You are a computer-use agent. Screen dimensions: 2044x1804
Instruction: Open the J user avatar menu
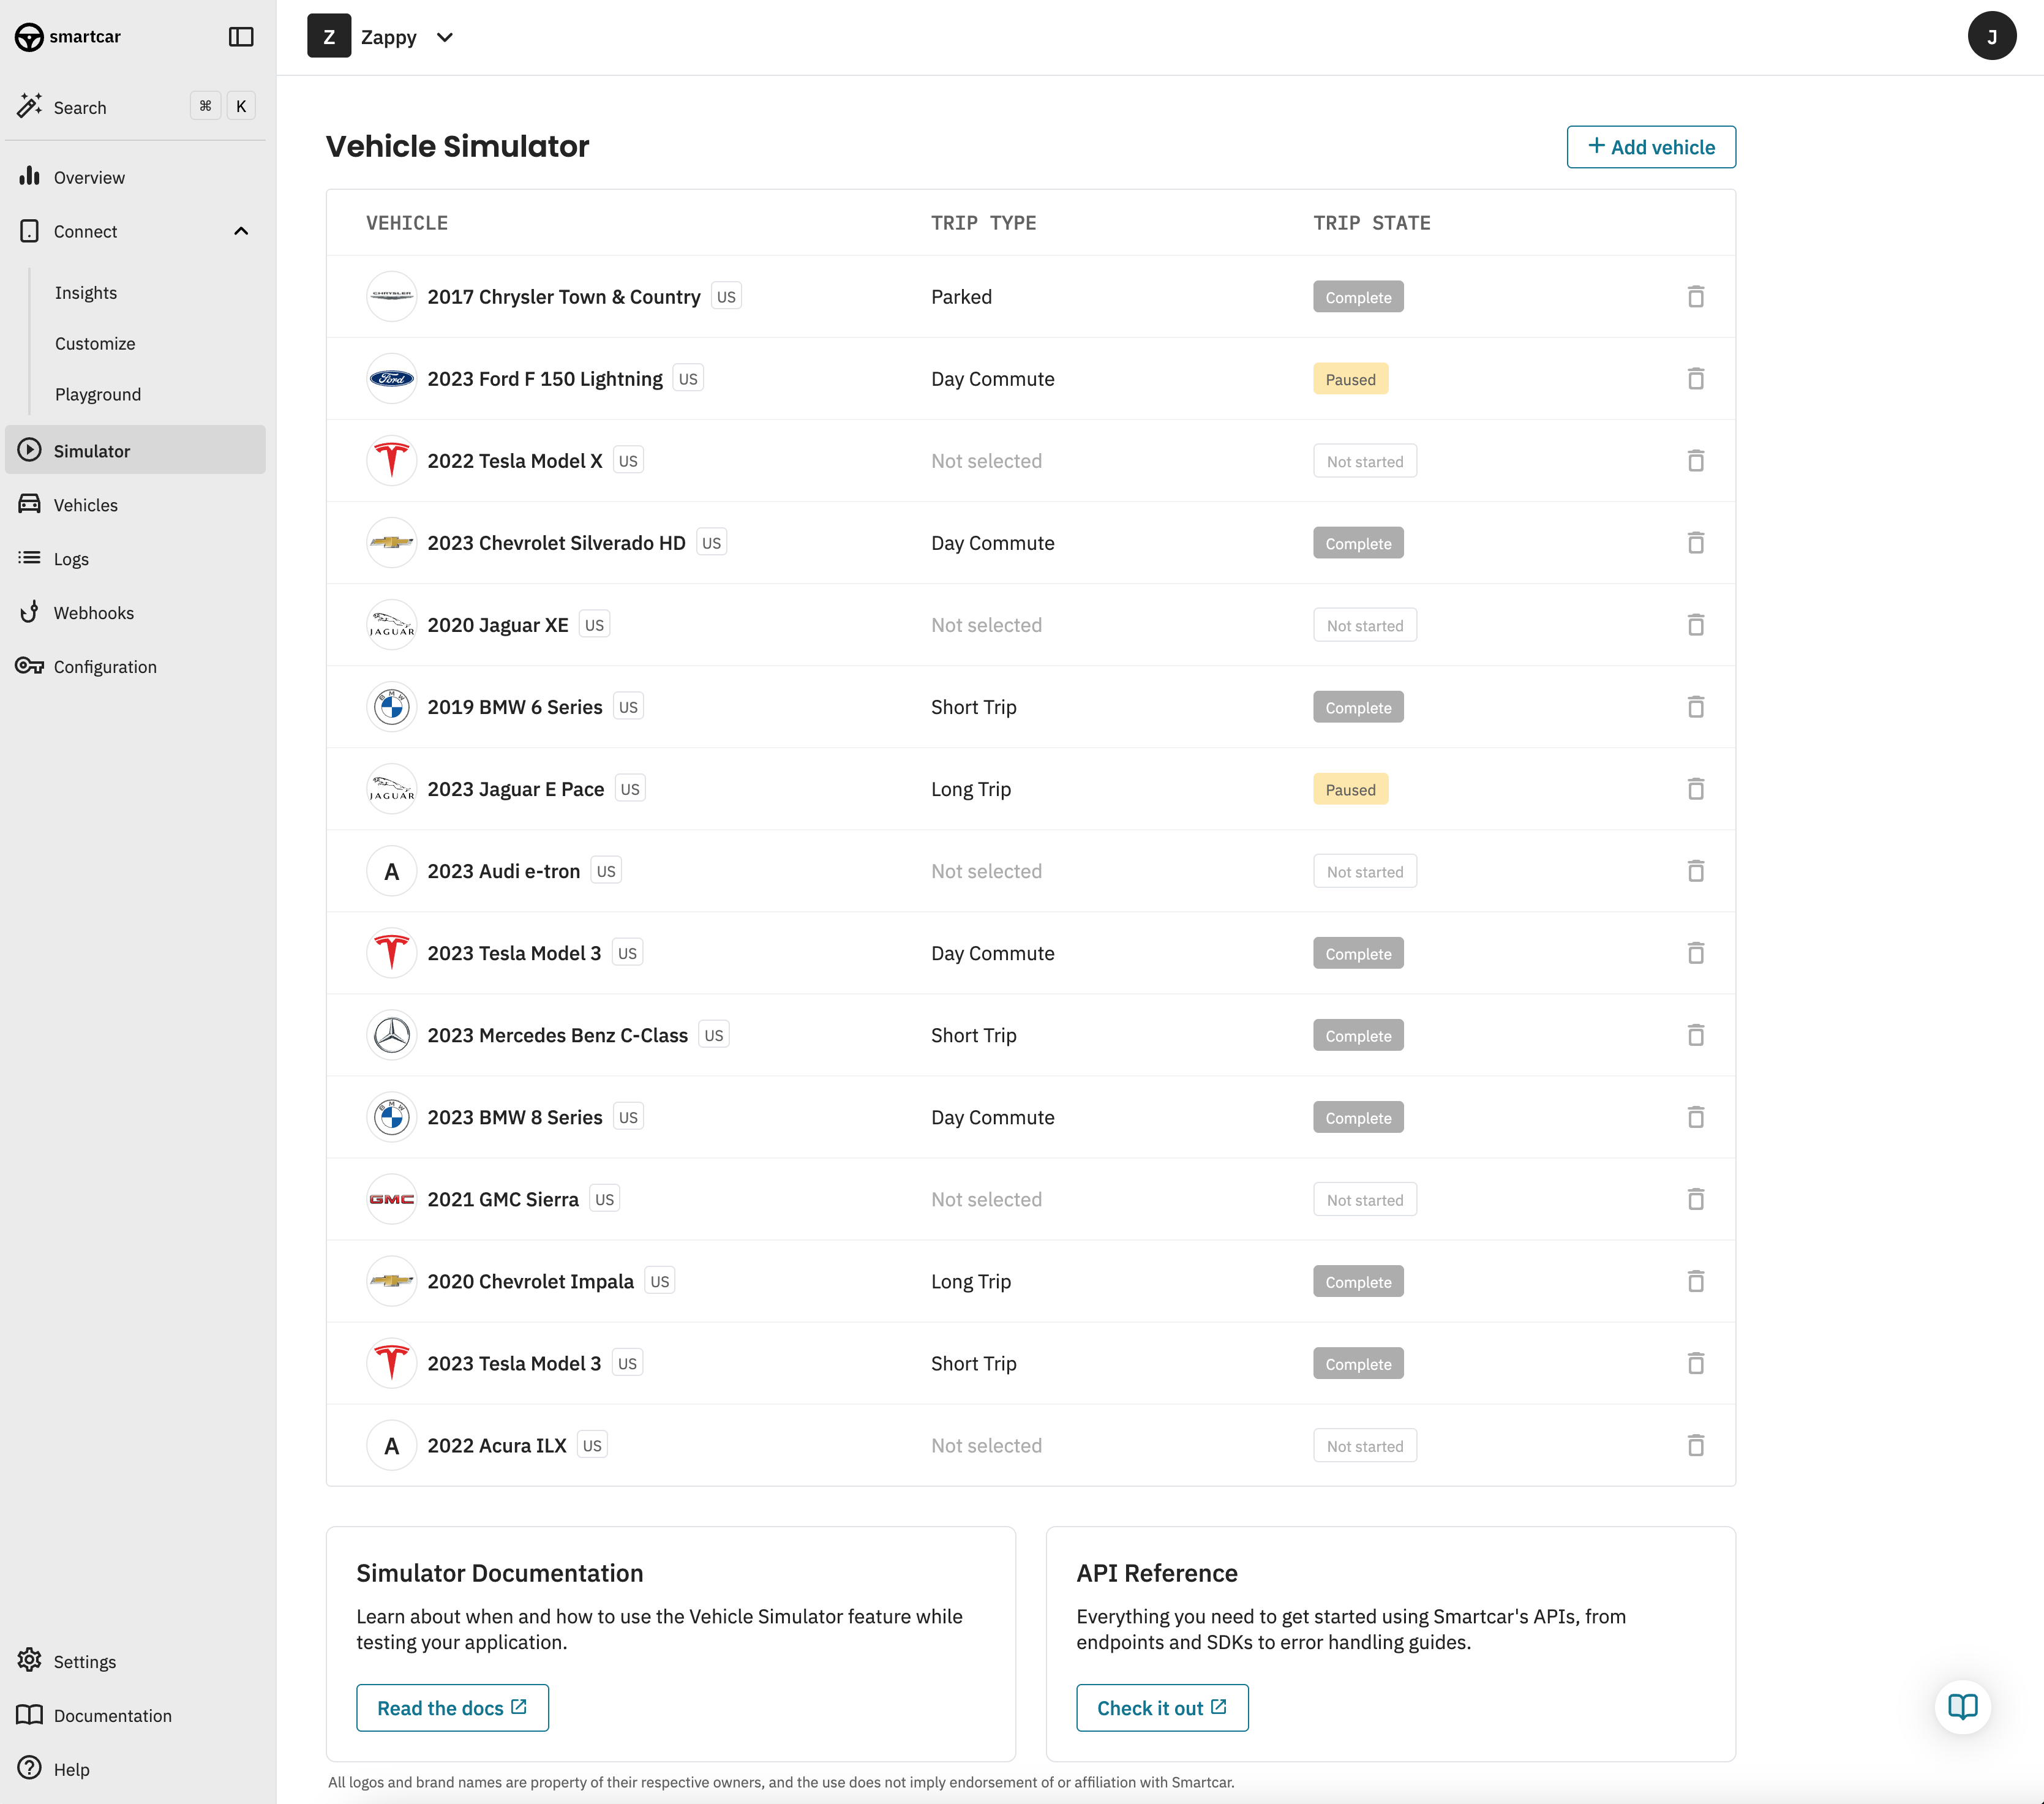(1991, 37)
